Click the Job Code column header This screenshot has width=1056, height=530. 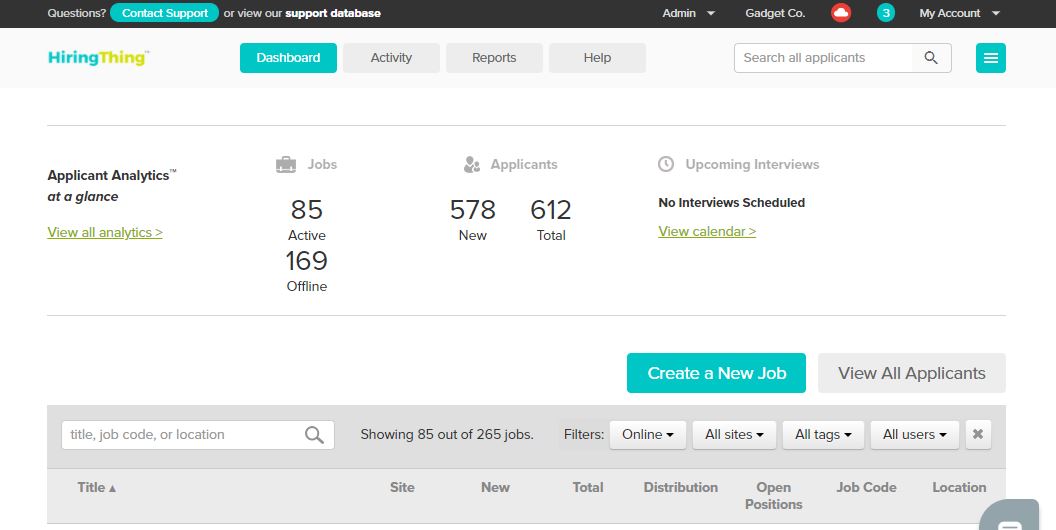[x=866, y=488]
